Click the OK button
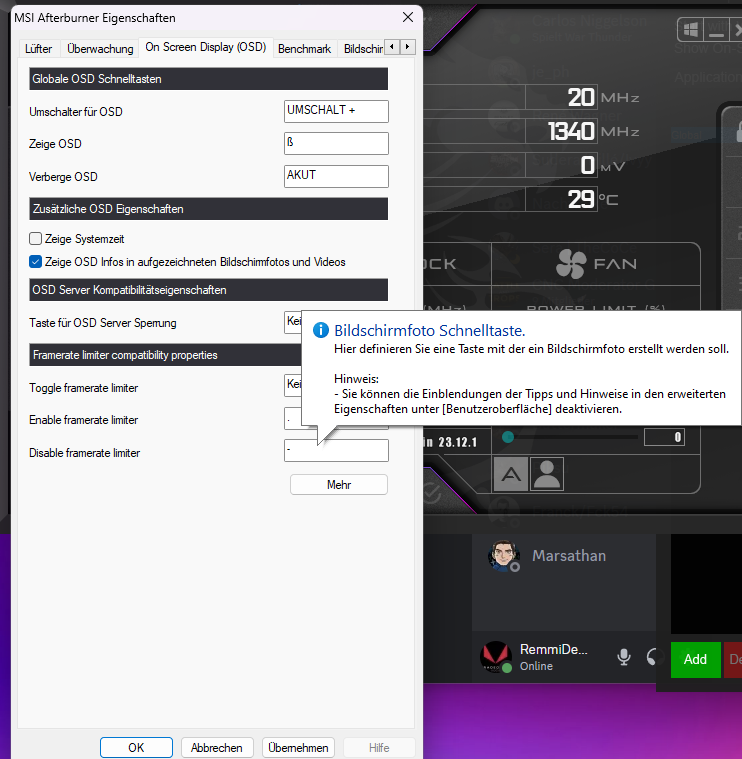 pyautogui.click(x=136, y=747)
